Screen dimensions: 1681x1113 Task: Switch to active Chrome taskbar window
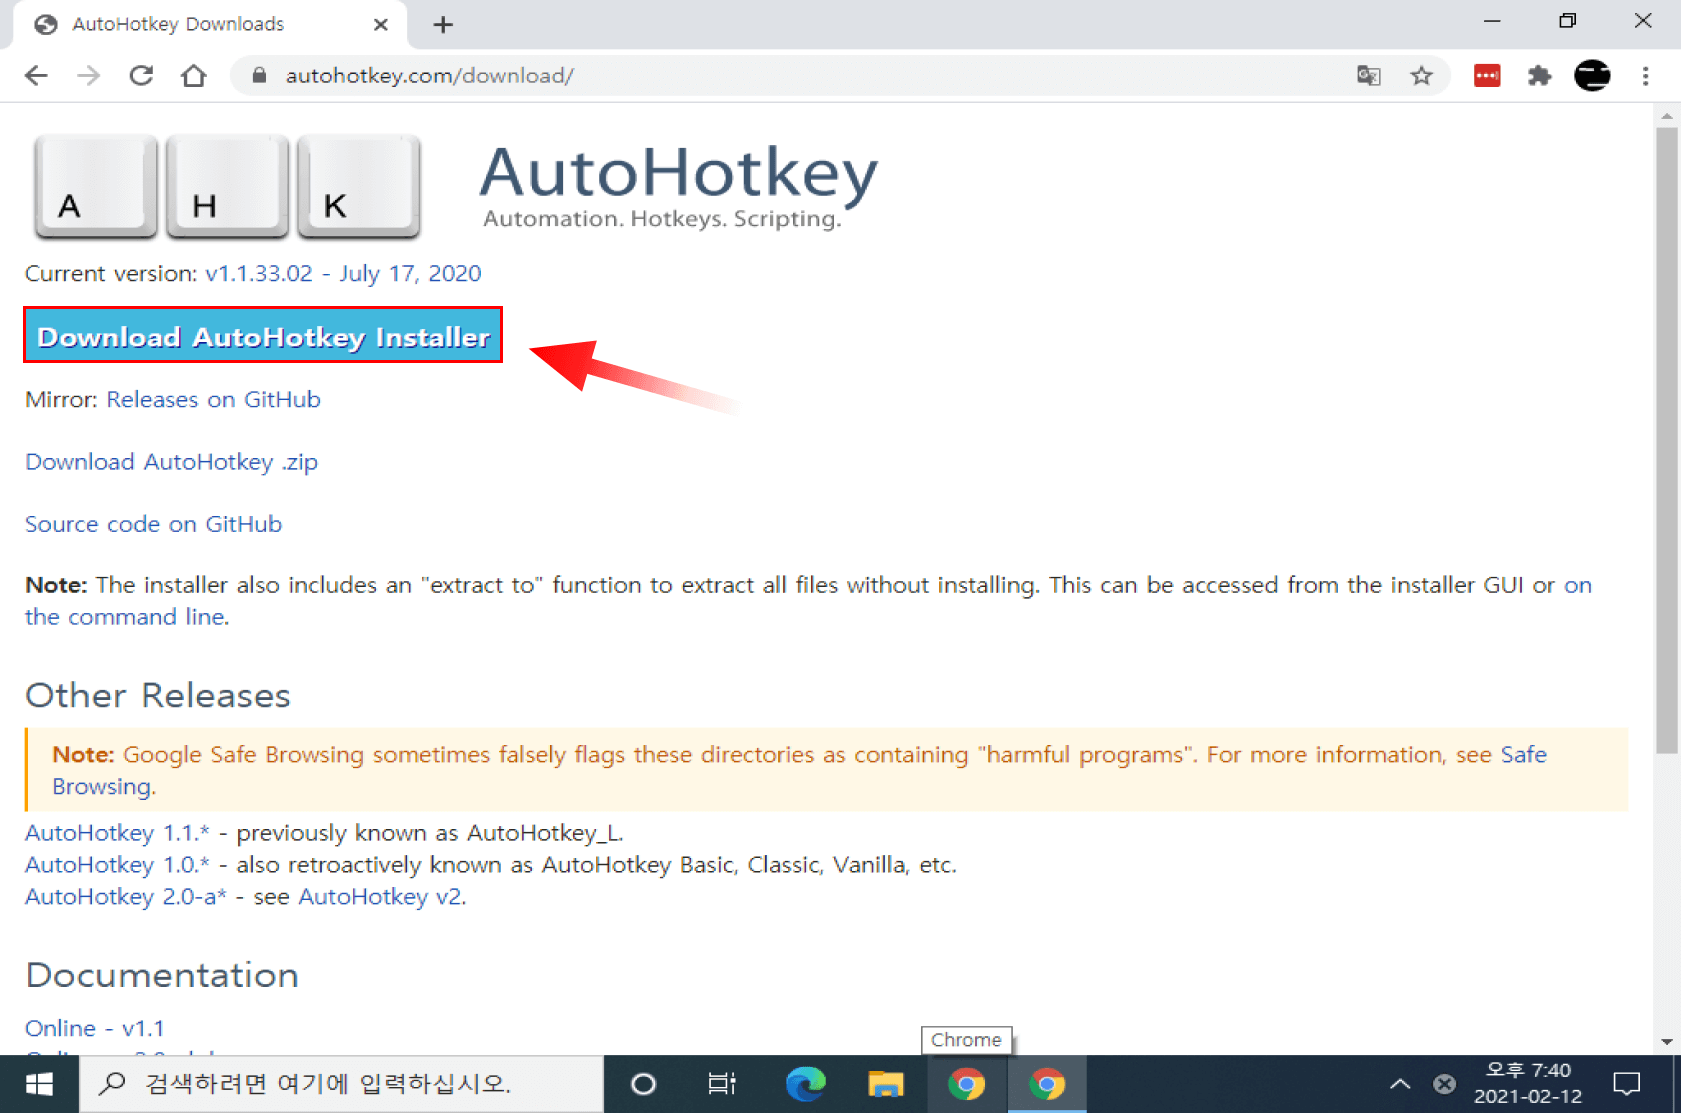(x=1047, y=1084)
